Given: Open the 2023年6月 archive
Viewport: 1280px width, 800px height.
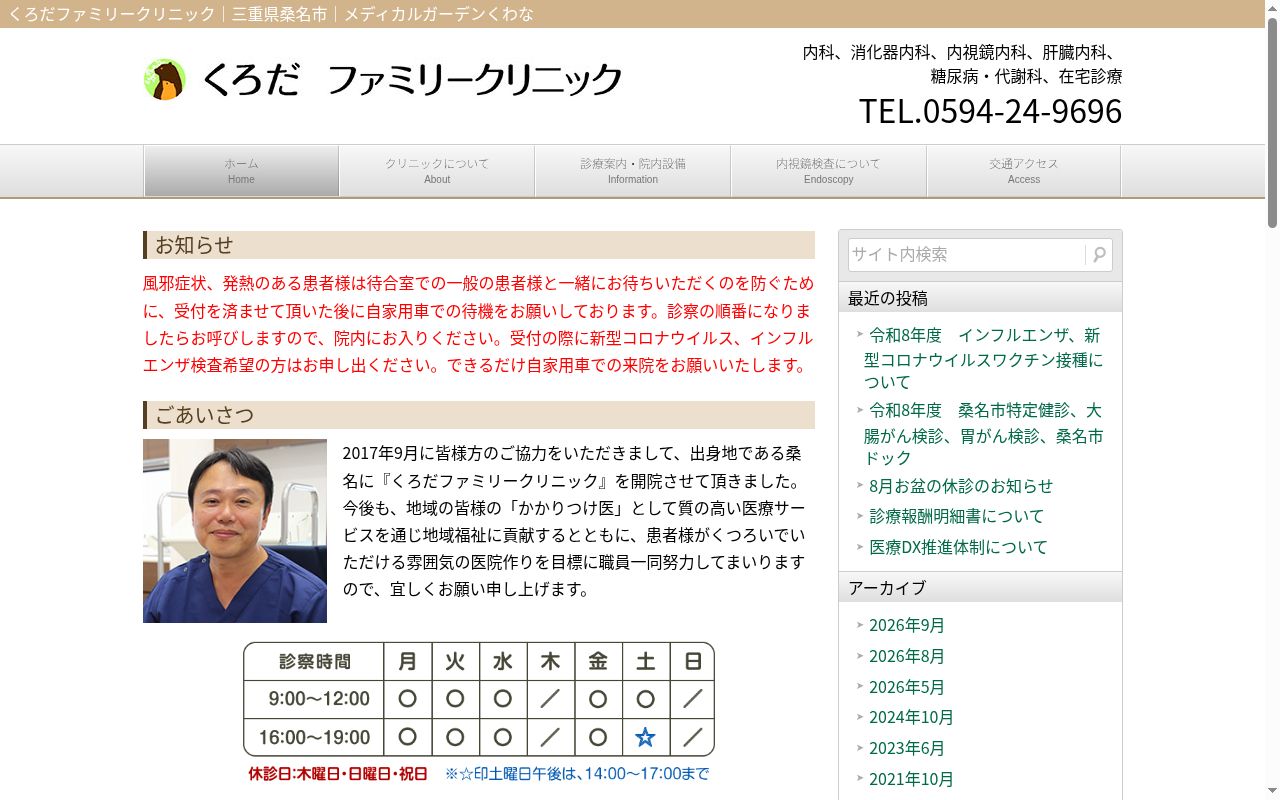Looking at the screenshot, I should [907, 748].
